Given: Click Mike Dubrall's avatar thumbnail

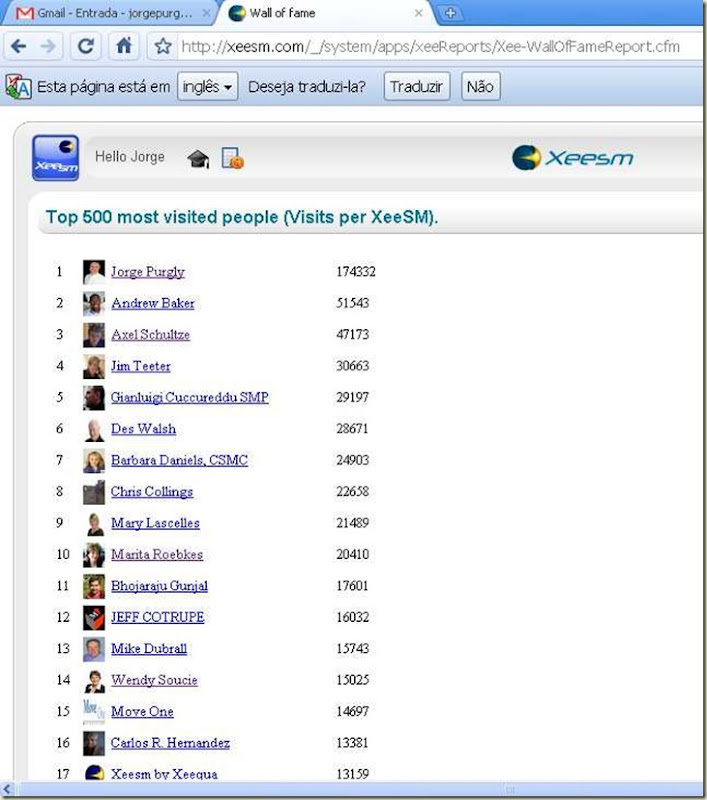Looking at the screenshot, I should (x=94, y=649).
